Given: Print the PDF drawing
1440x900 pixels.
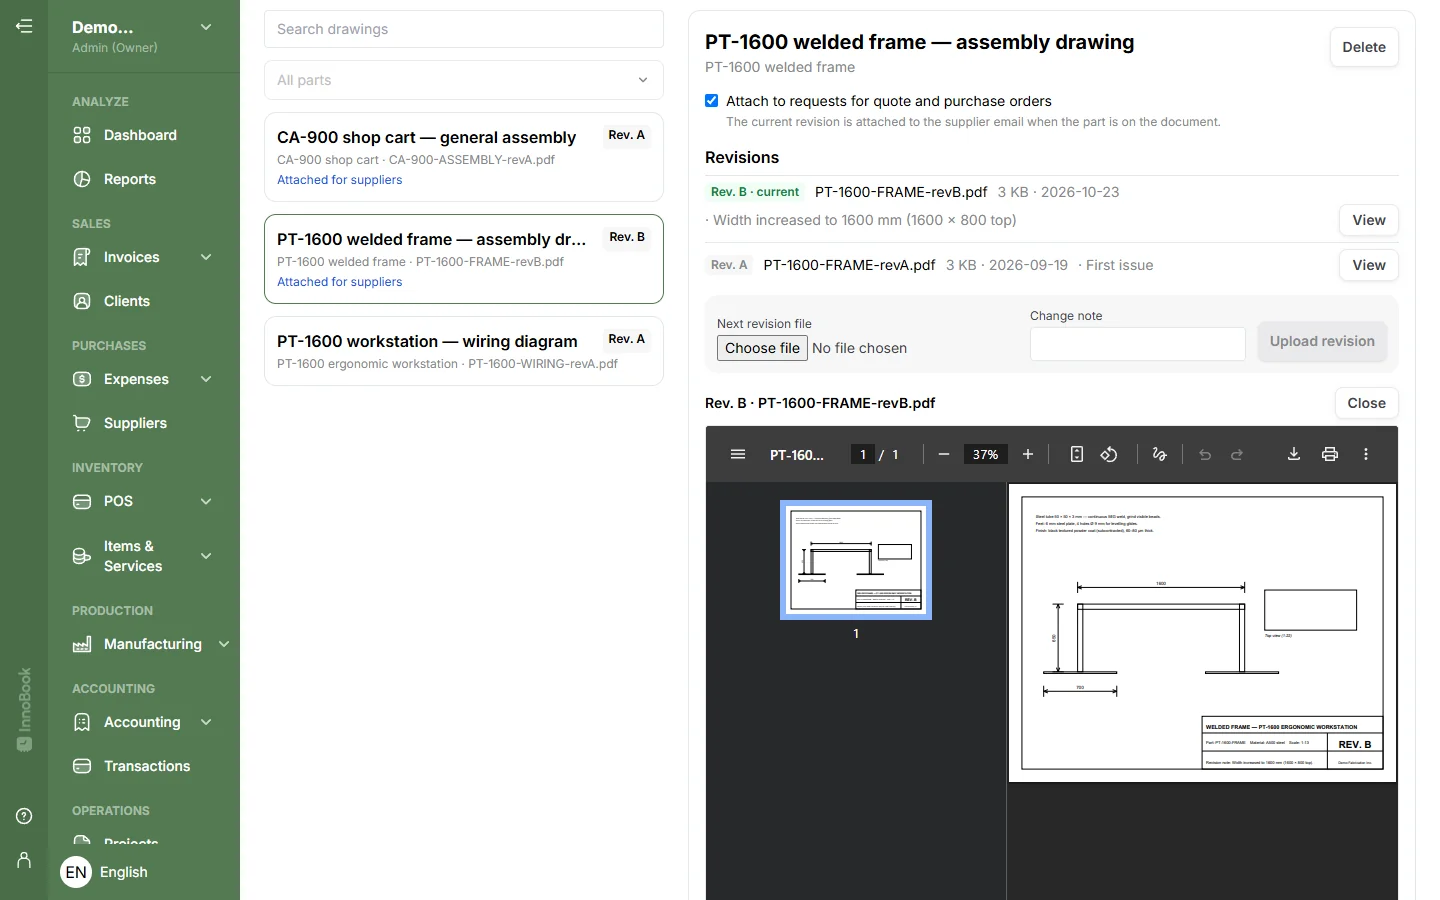Looking at the screenshot, I should (x=1329, y=454).
